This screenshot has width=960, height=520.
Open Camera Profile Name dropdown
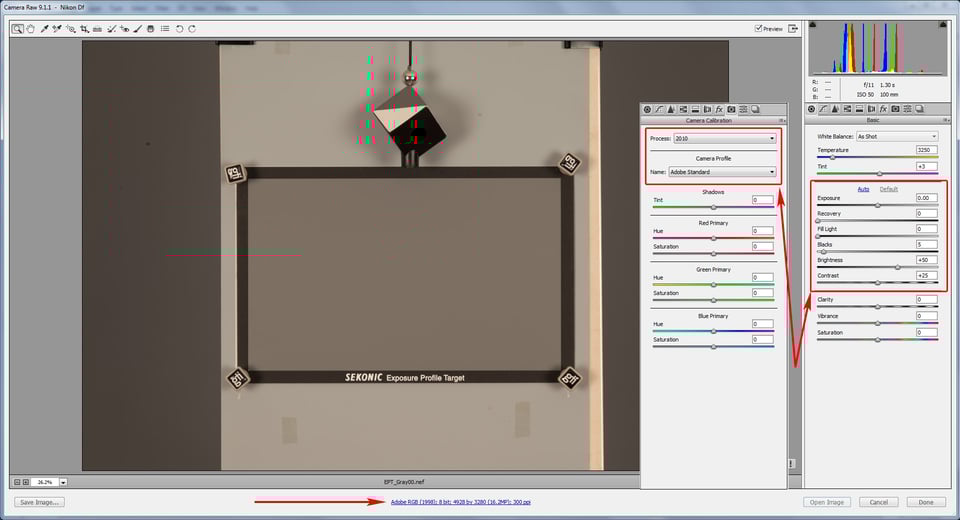tap(722, 172)
